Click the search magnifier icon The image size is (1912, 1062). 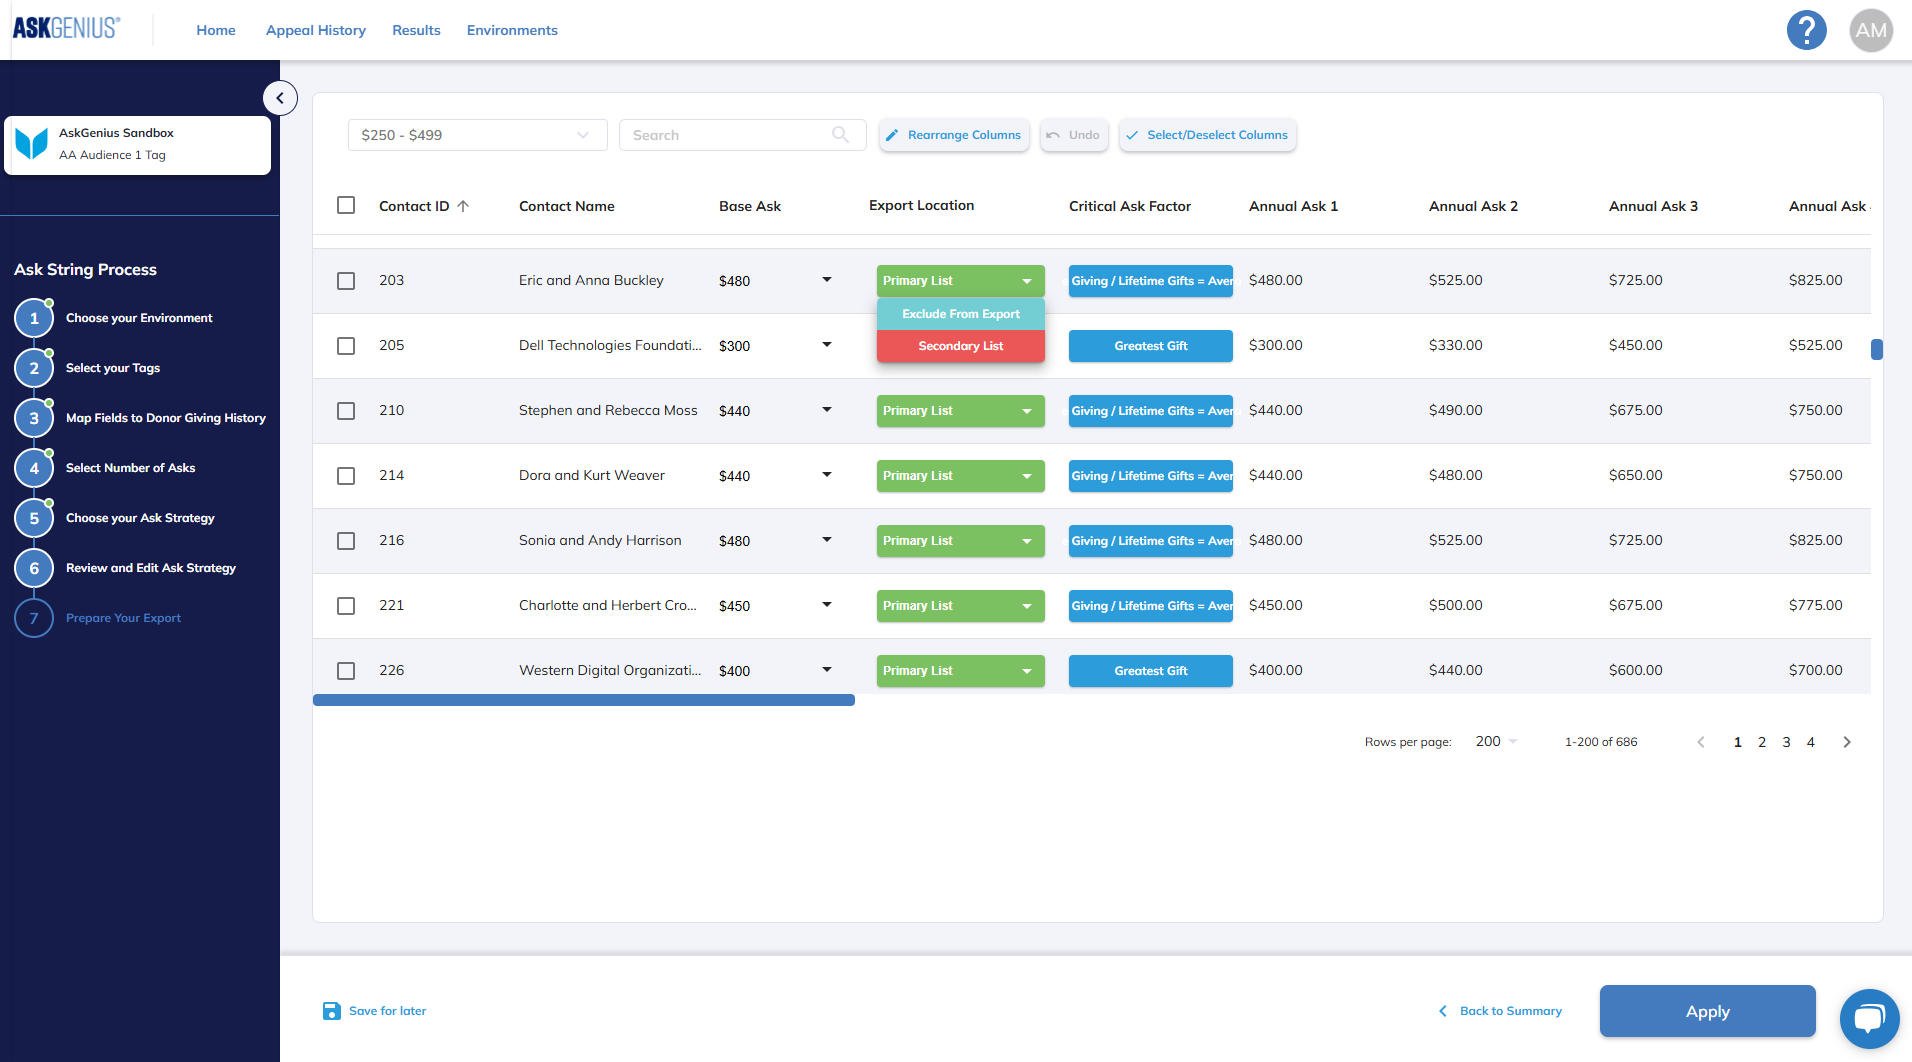point(840,135)
